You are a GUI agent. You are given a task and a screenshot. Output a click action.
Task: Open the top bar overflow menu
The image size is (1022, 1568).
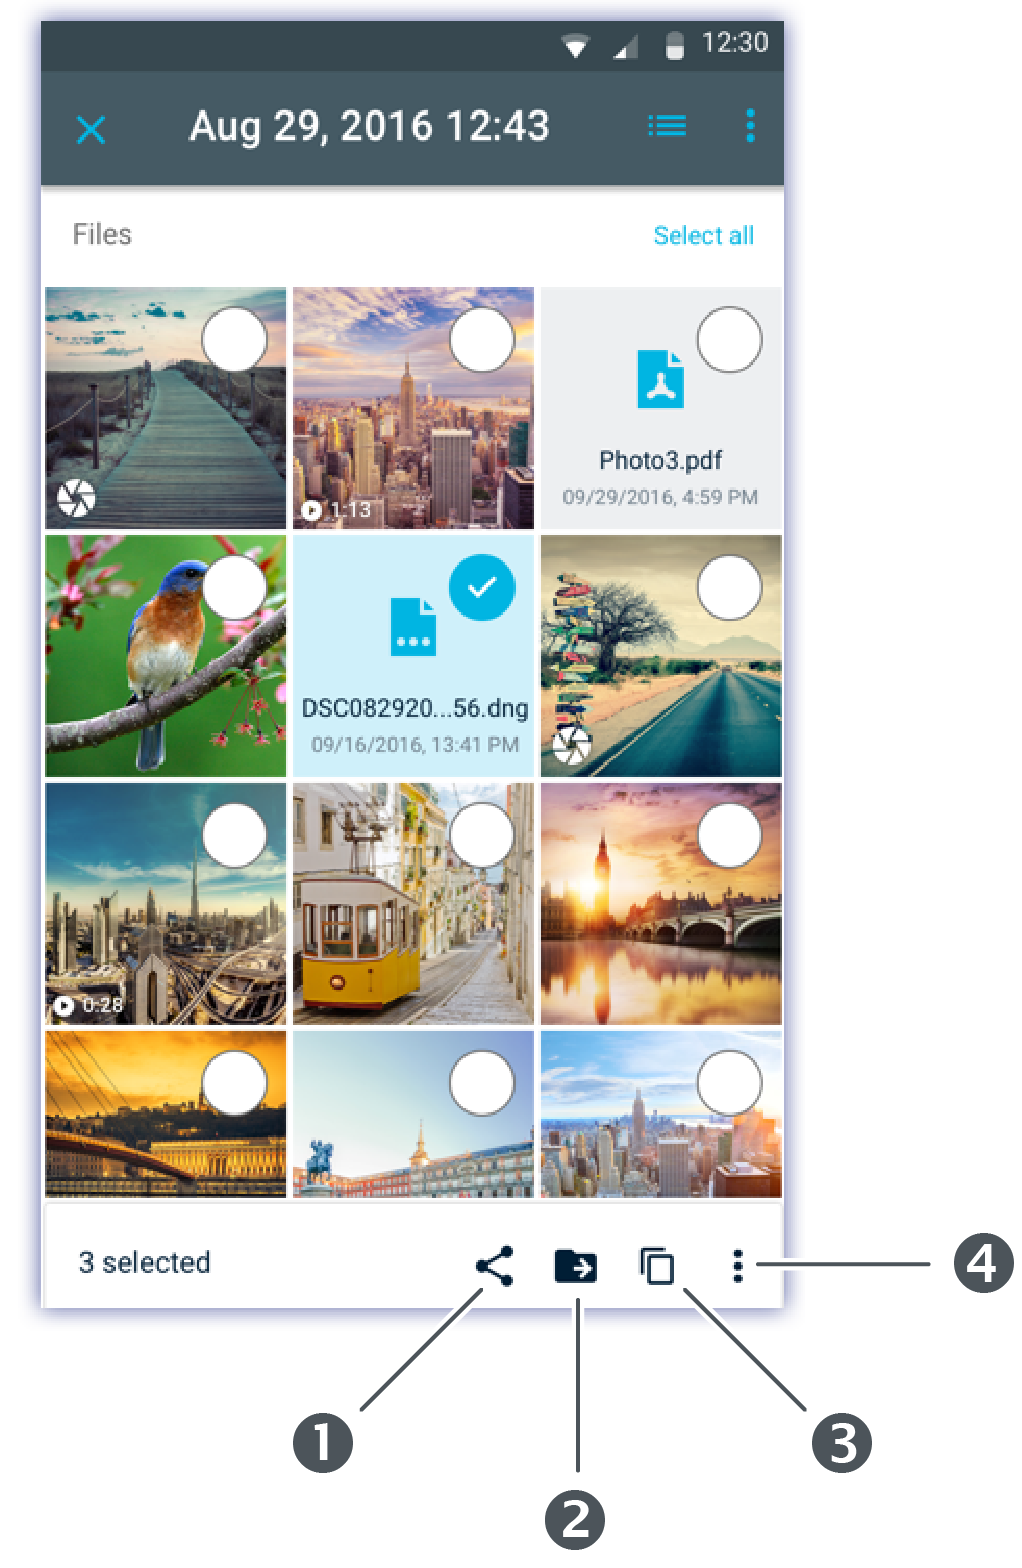tap(750, 126)
